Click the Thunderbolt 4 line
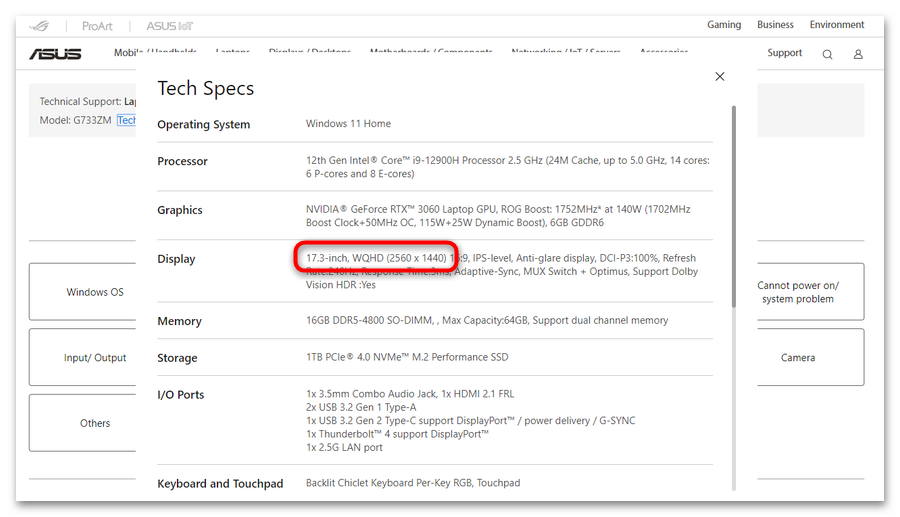 [397, 434]
